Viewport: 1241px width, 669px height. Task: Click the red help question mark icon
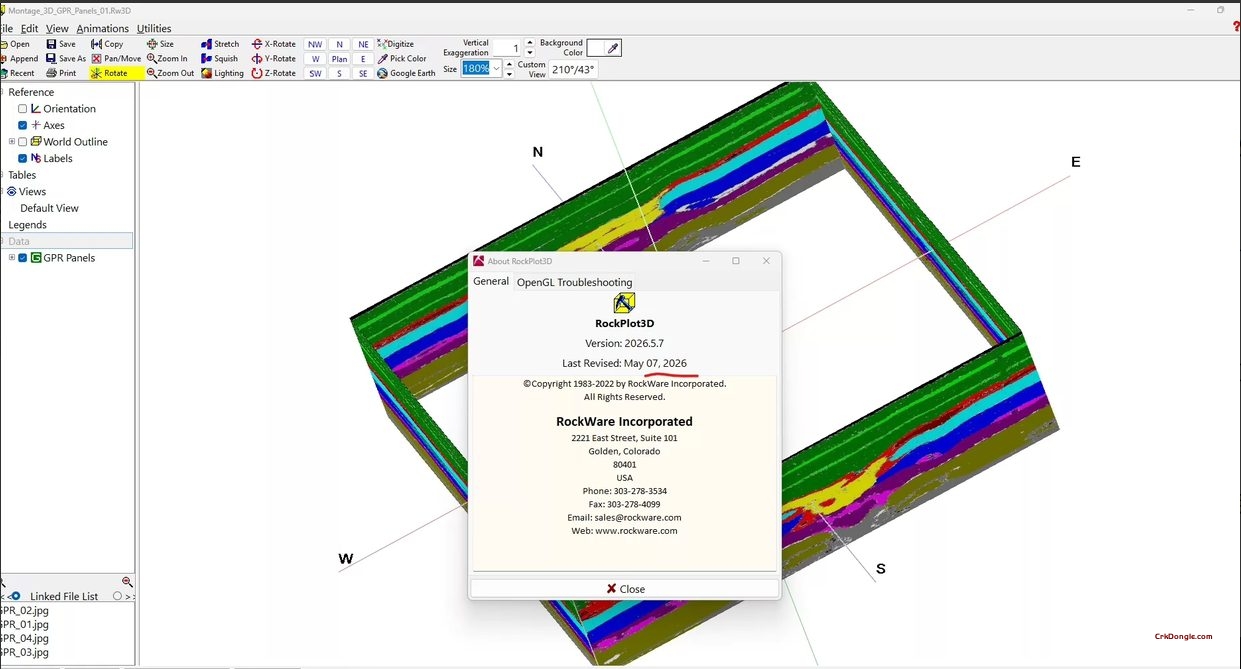(x=1236, y=28)
